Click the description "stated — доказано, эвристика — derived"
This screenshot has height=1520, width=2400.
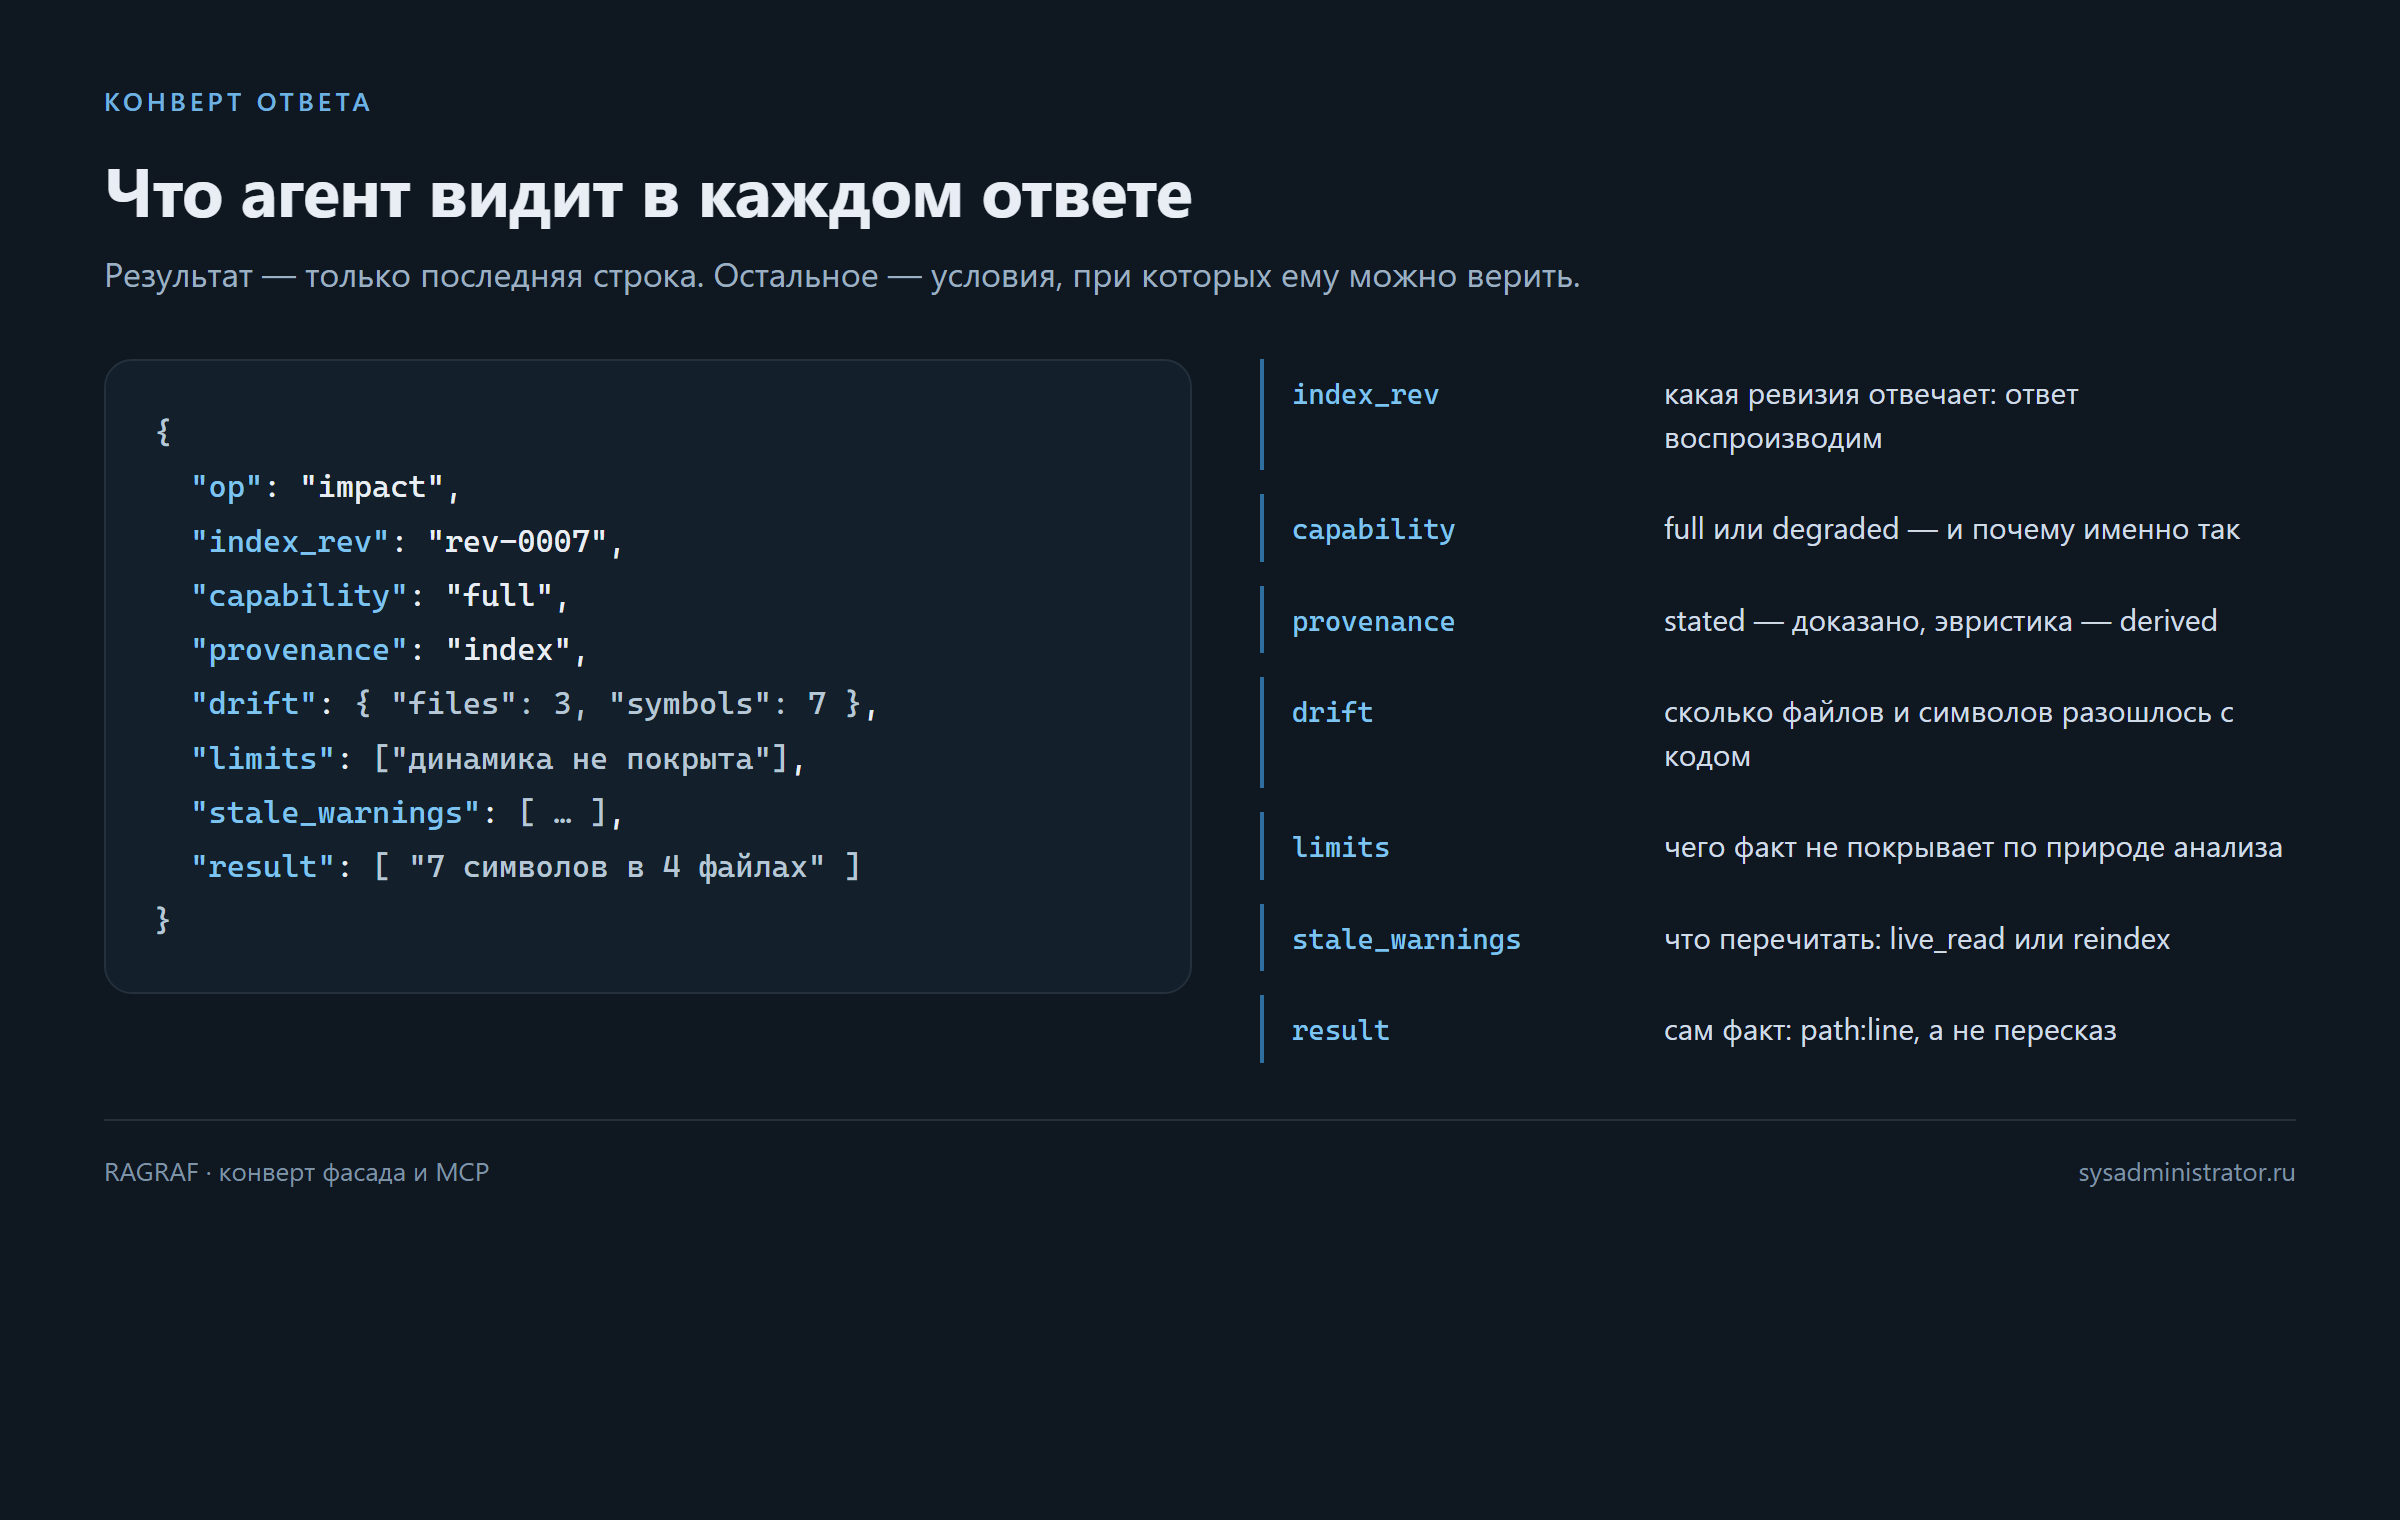(x=1940, y=621)
